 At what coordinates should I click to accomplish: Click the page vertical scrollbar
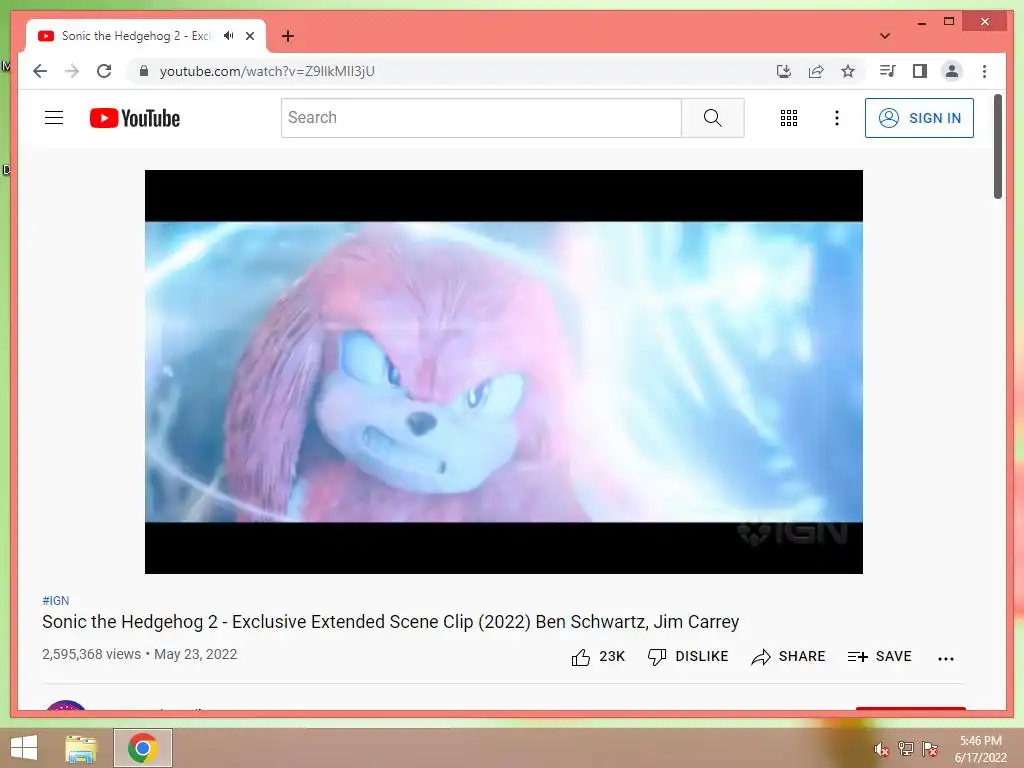(997, 146)
